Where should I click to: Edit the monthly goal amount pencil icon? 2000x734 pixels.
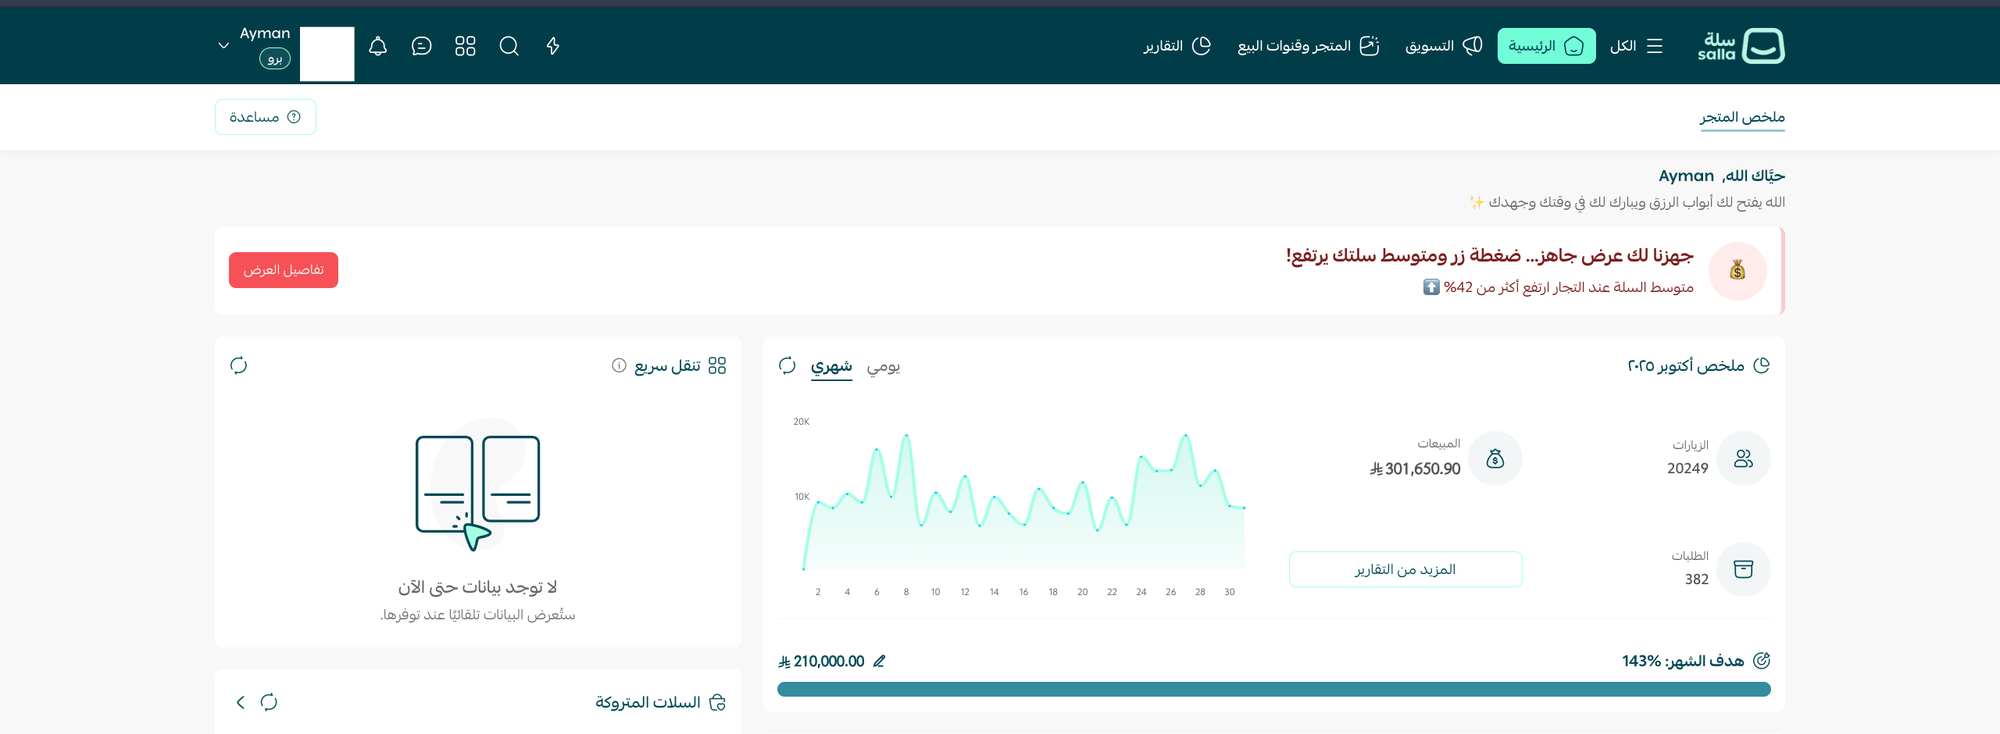click(879, 661)
